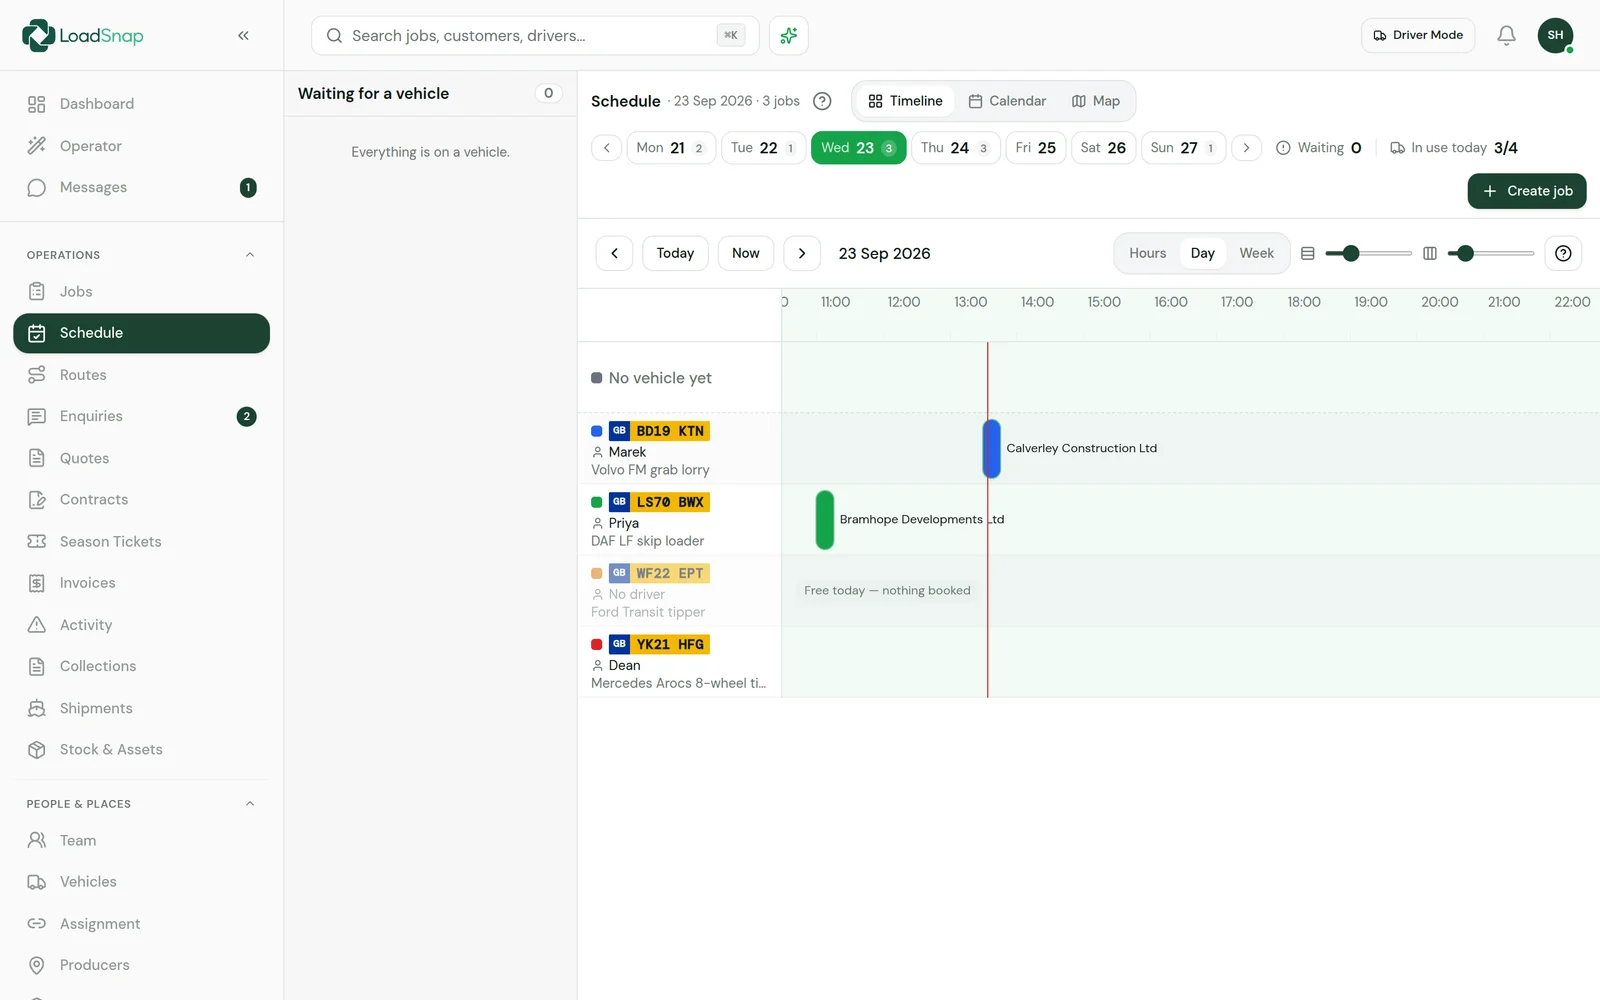The height and width of the screenshot is (1000, 1600).
Task: Open Invoices page link
Action: (x=141, y=583)
